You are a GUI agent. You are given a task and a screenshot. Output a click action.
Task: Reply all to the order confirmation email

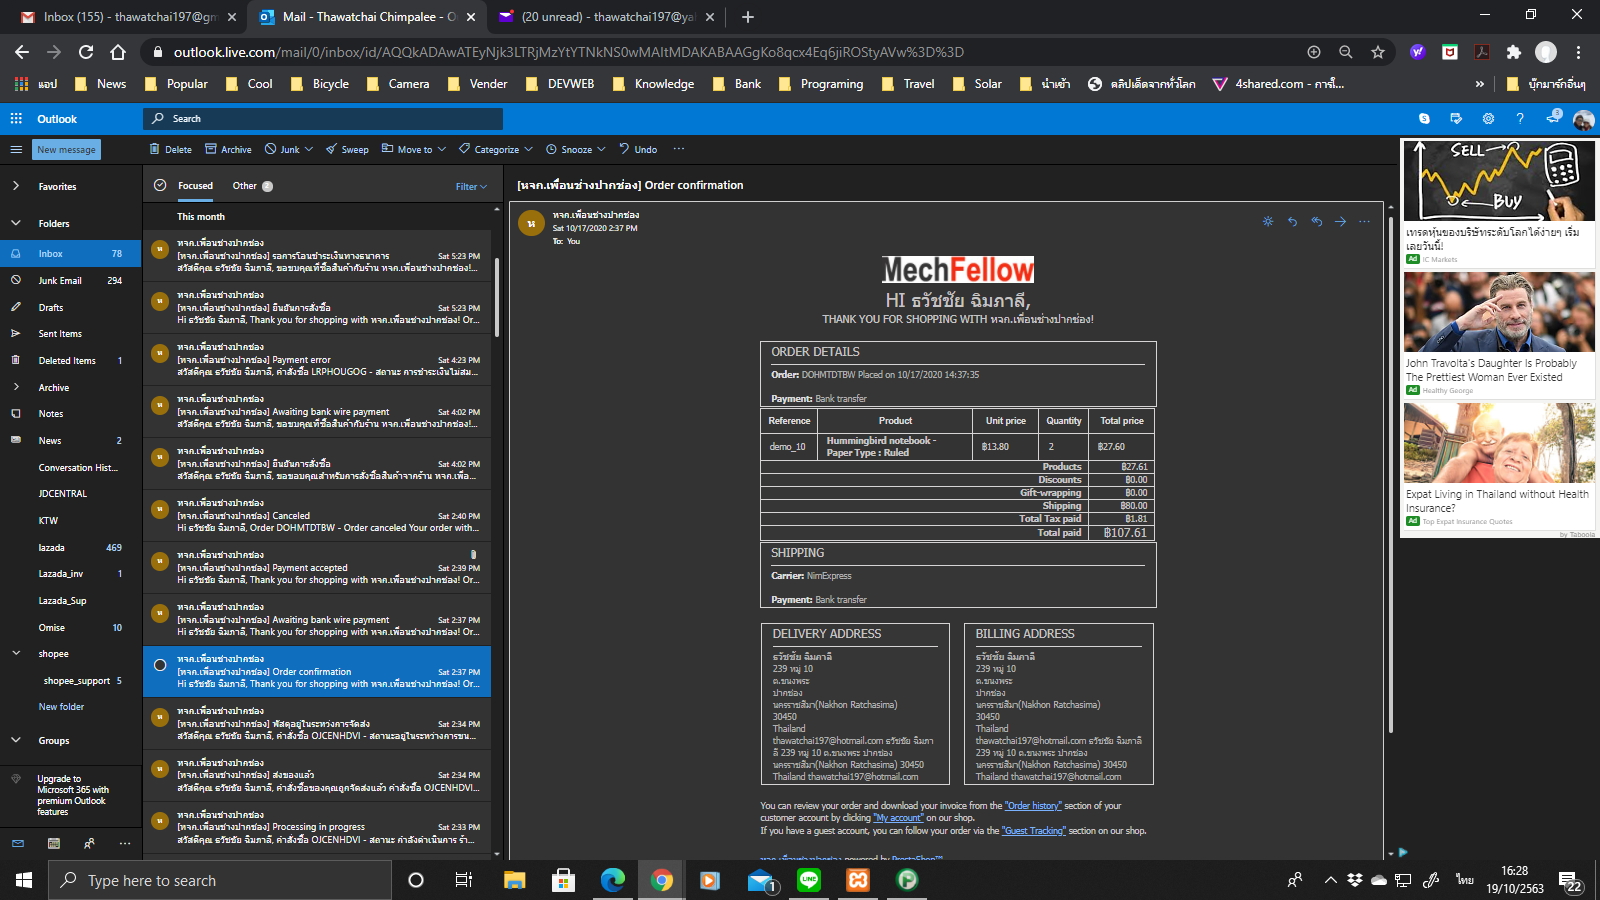pyautogui.click(x=1316, y=221)
